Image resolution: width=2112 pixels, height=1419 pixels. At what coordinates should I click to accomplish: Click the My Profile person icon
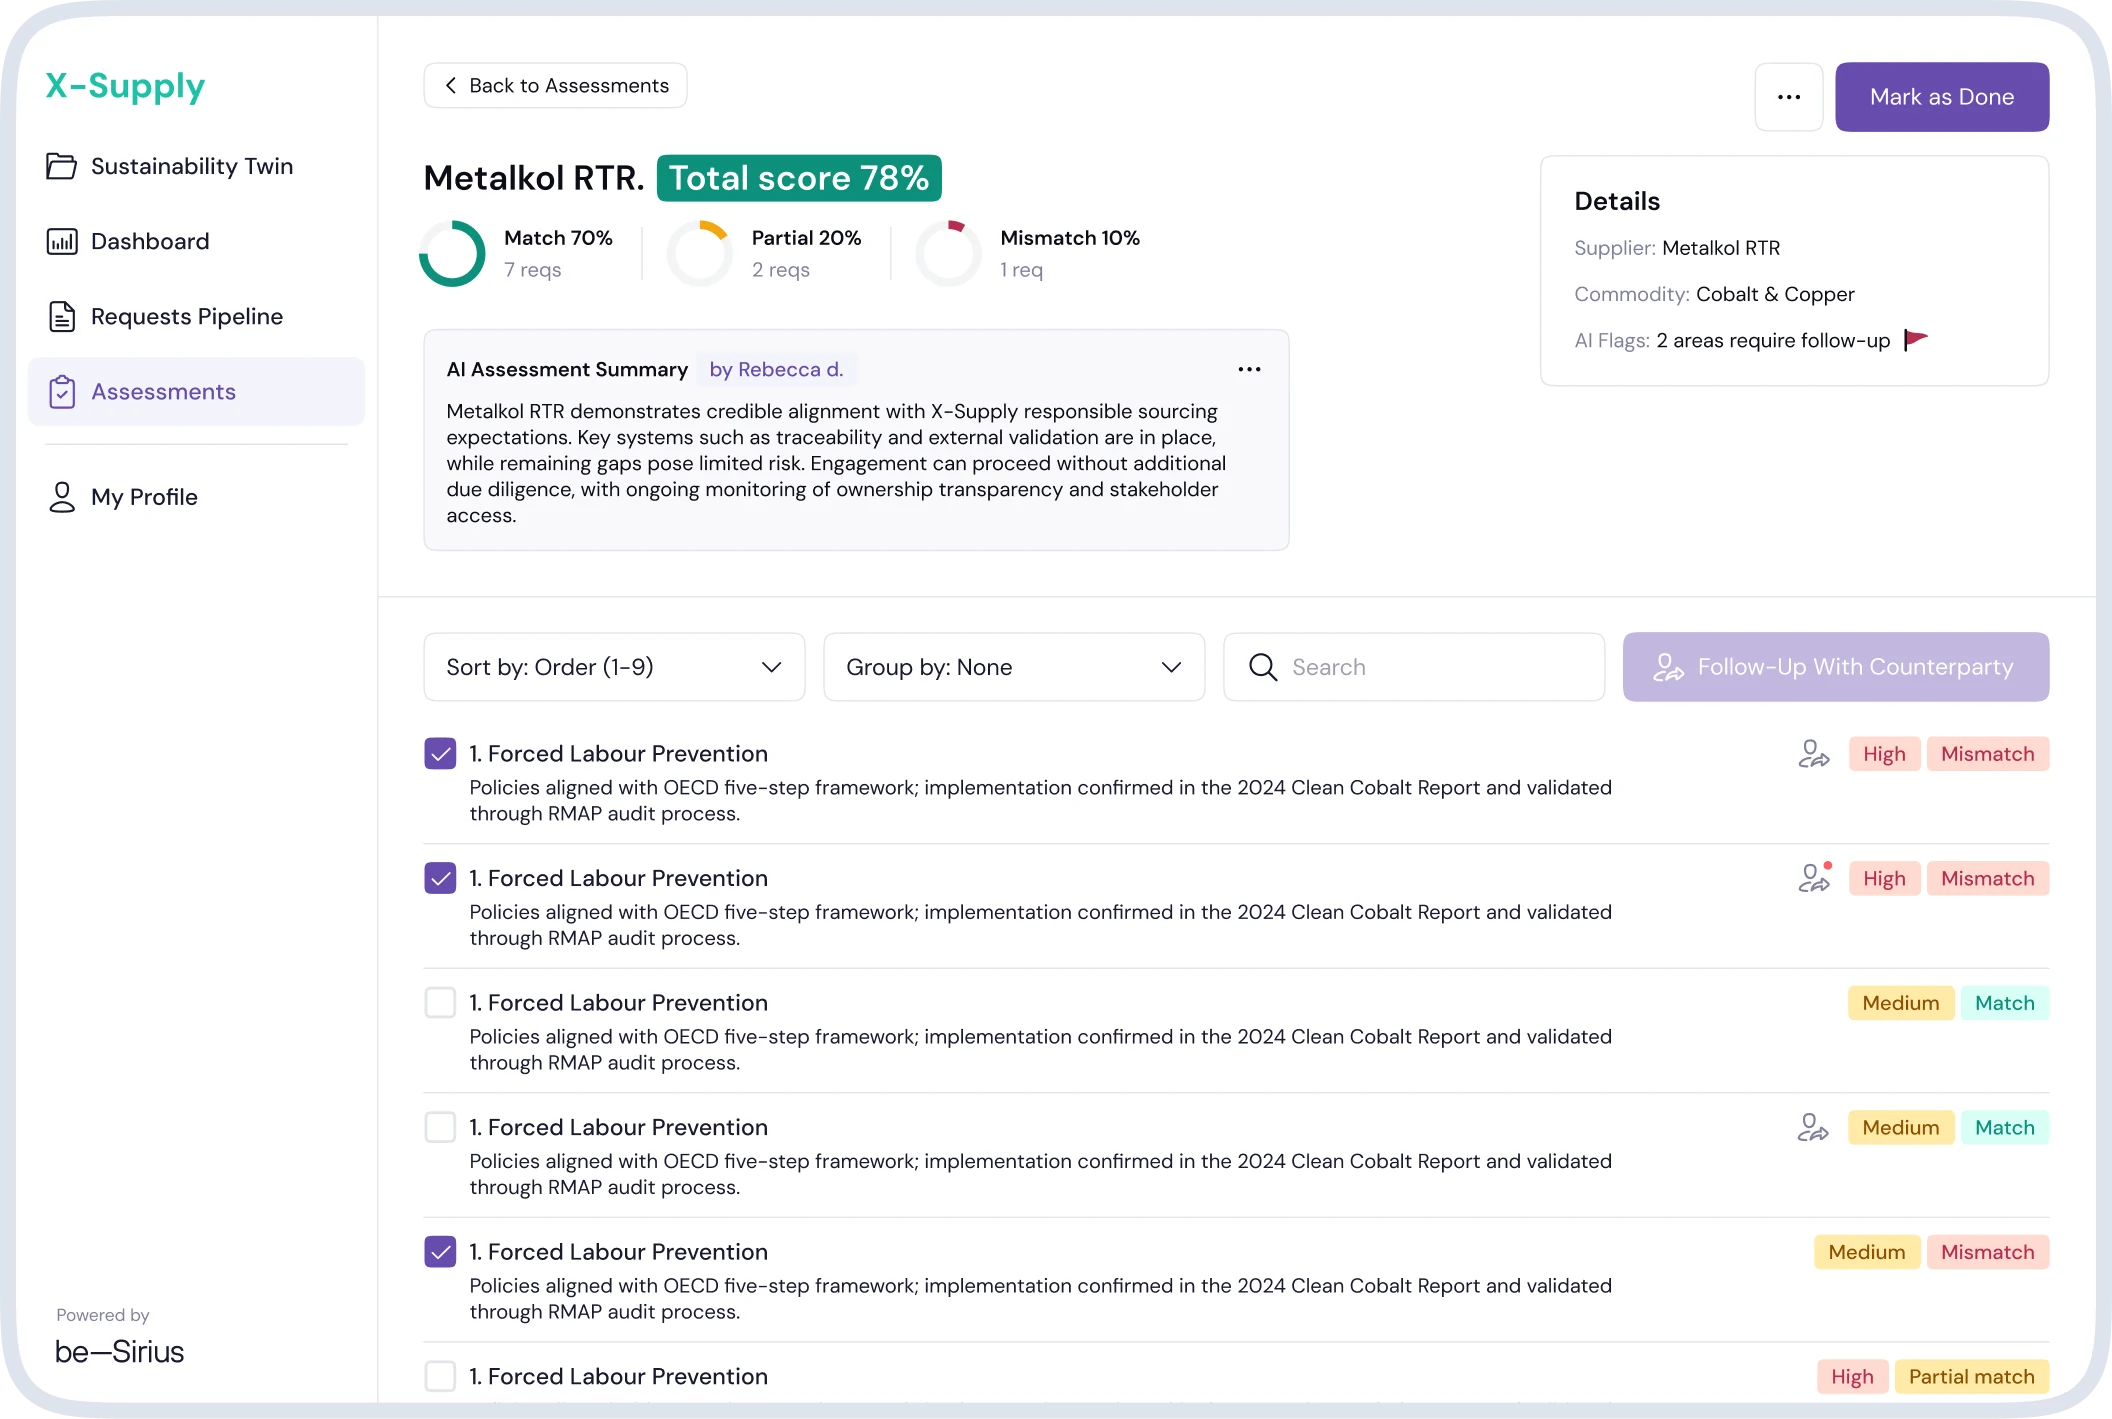coord(61,497)
